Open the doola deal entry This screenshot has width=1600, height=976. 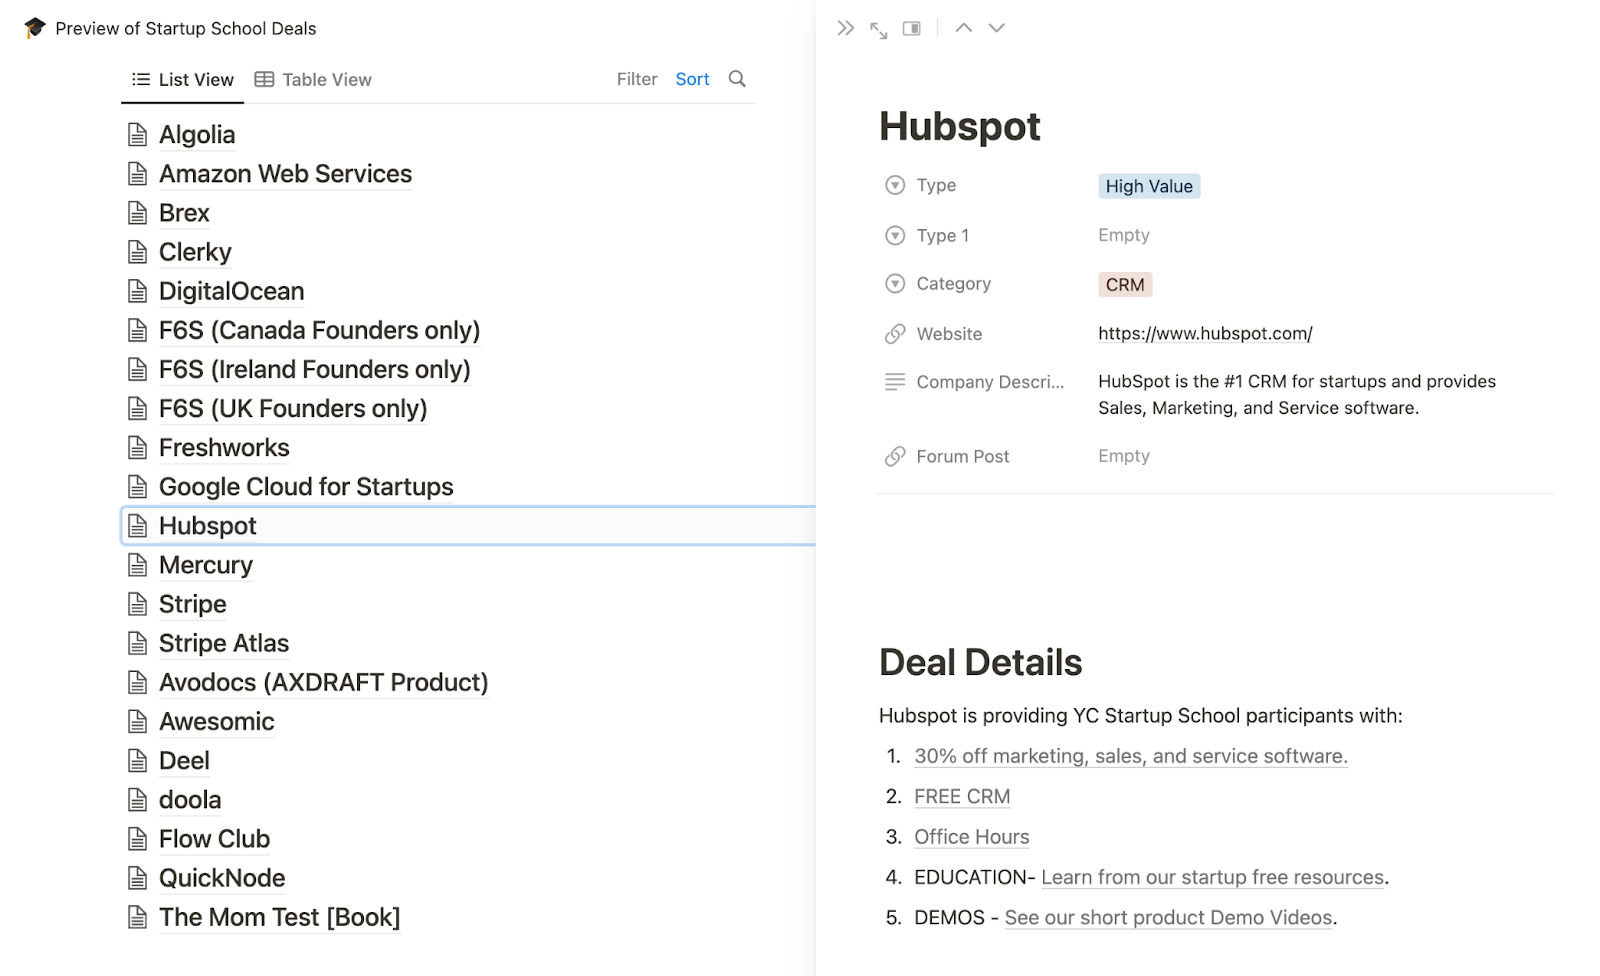click(190, 800)
